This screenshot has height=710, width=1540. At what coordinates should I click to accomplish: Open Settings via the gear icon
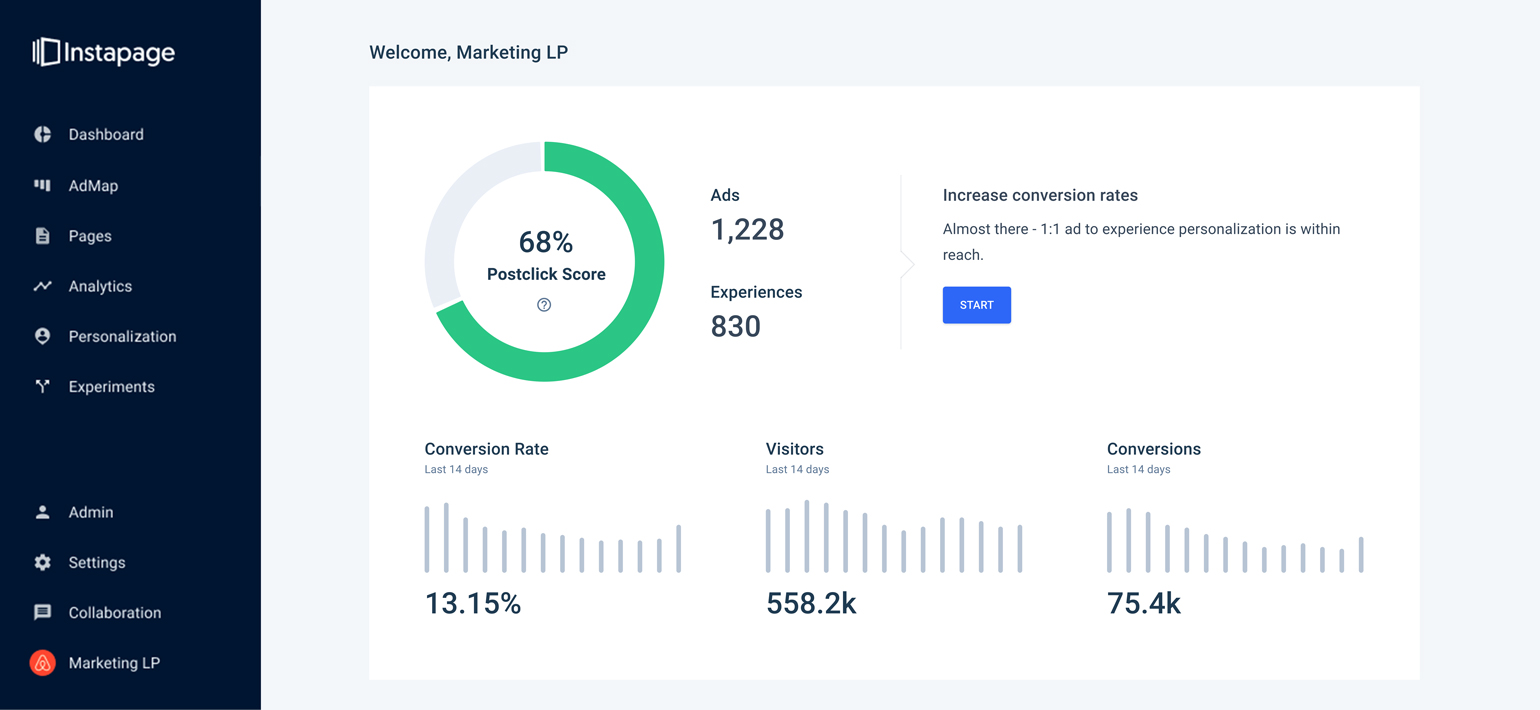pos(42,562)
